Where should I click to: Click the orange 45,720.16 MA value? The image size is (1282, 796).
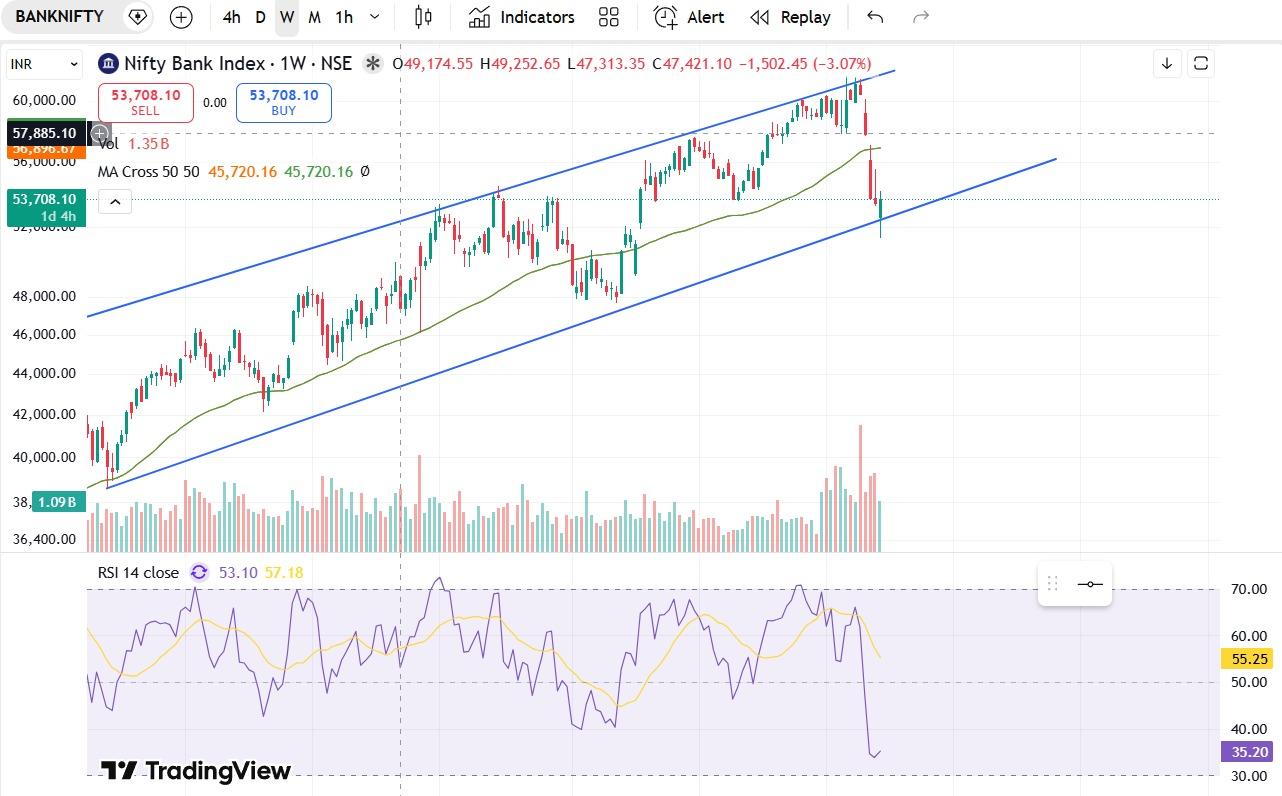[x=242, y=172]
